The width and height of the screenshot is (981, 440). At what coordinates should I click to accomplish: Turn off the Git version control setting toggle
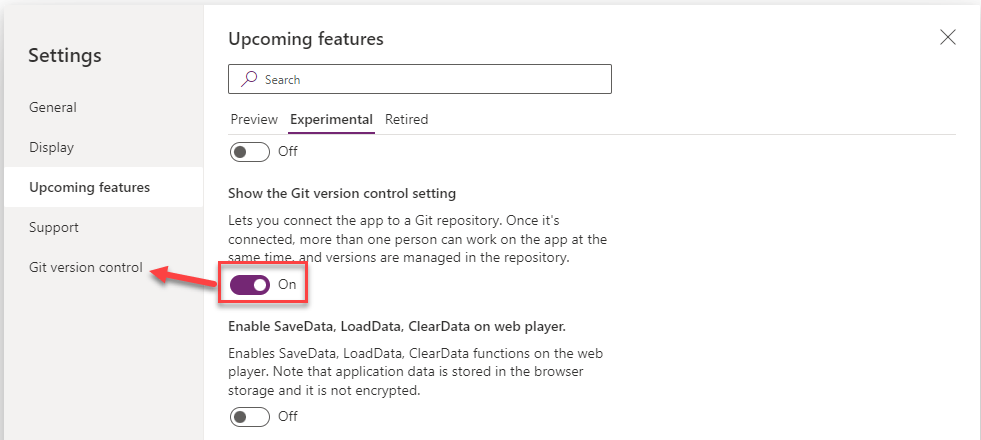[x=250, y=285]
